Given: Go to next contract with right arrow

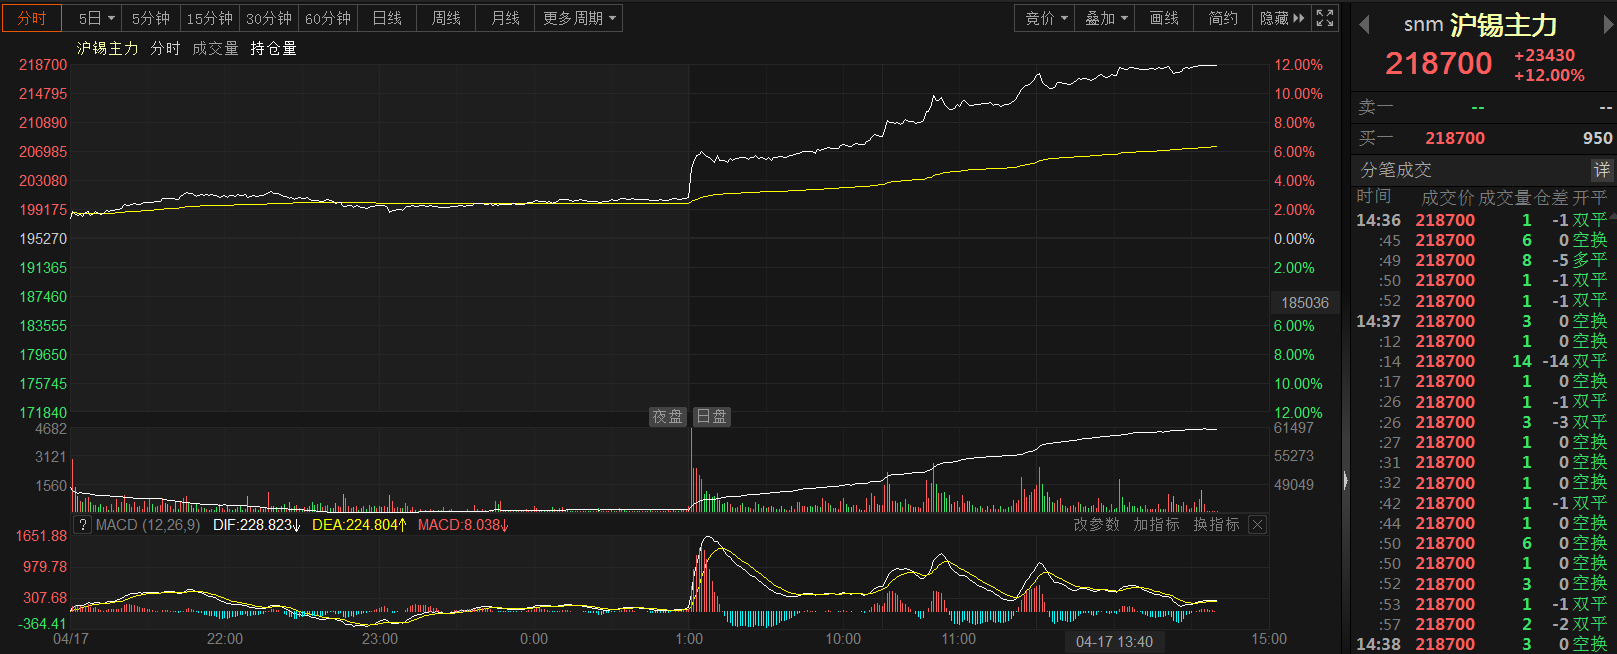Looking at the screenshot, I should (1608, 24).
